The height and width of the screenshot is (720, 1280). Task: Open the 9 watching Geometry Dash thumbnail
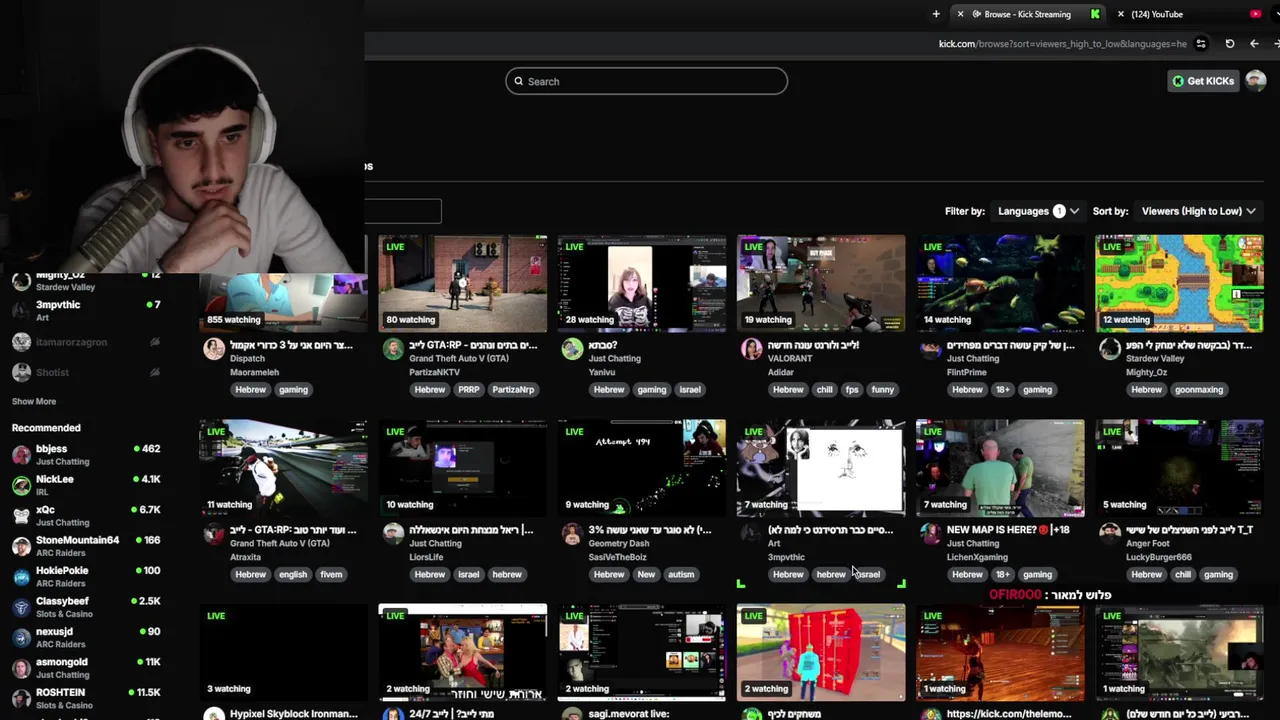tap(641, 468)
